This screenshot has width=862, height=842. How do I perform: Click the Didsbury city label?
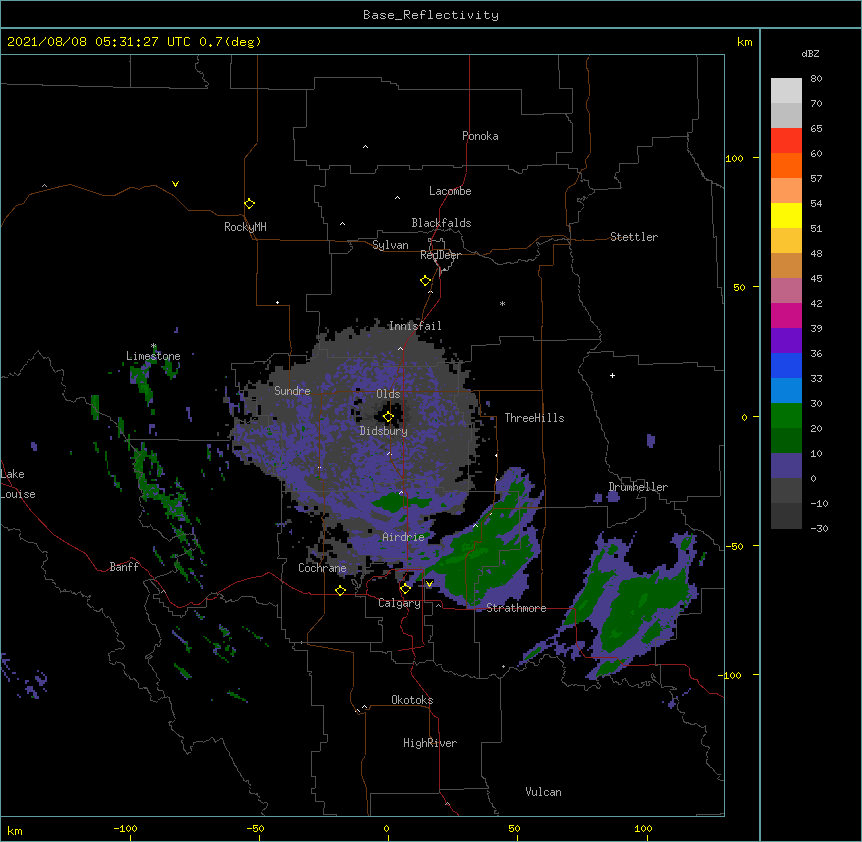384,431
